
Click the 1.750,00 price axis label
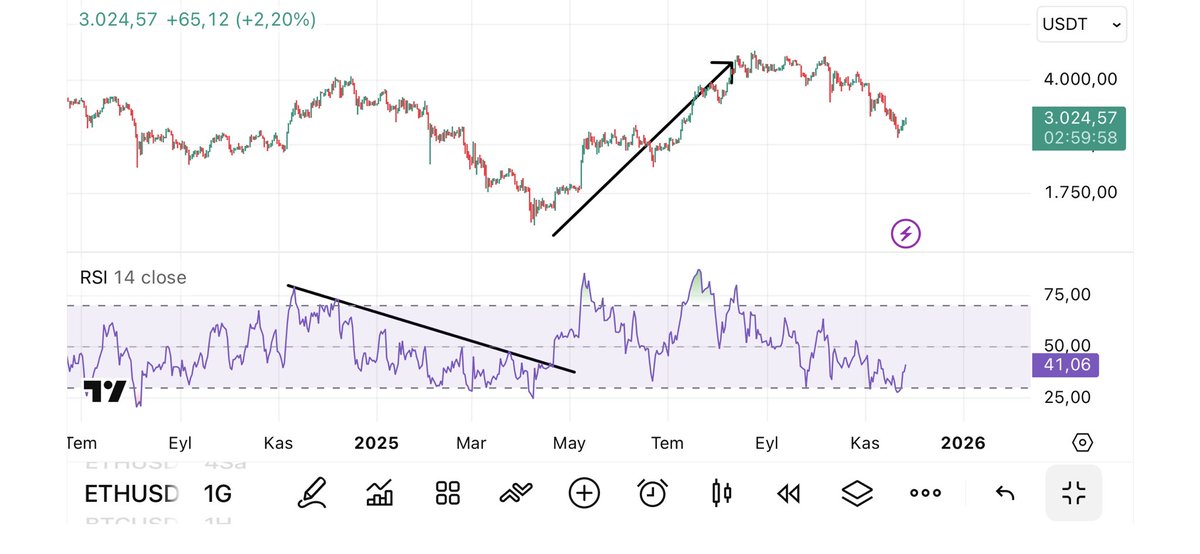(1079, 192)
